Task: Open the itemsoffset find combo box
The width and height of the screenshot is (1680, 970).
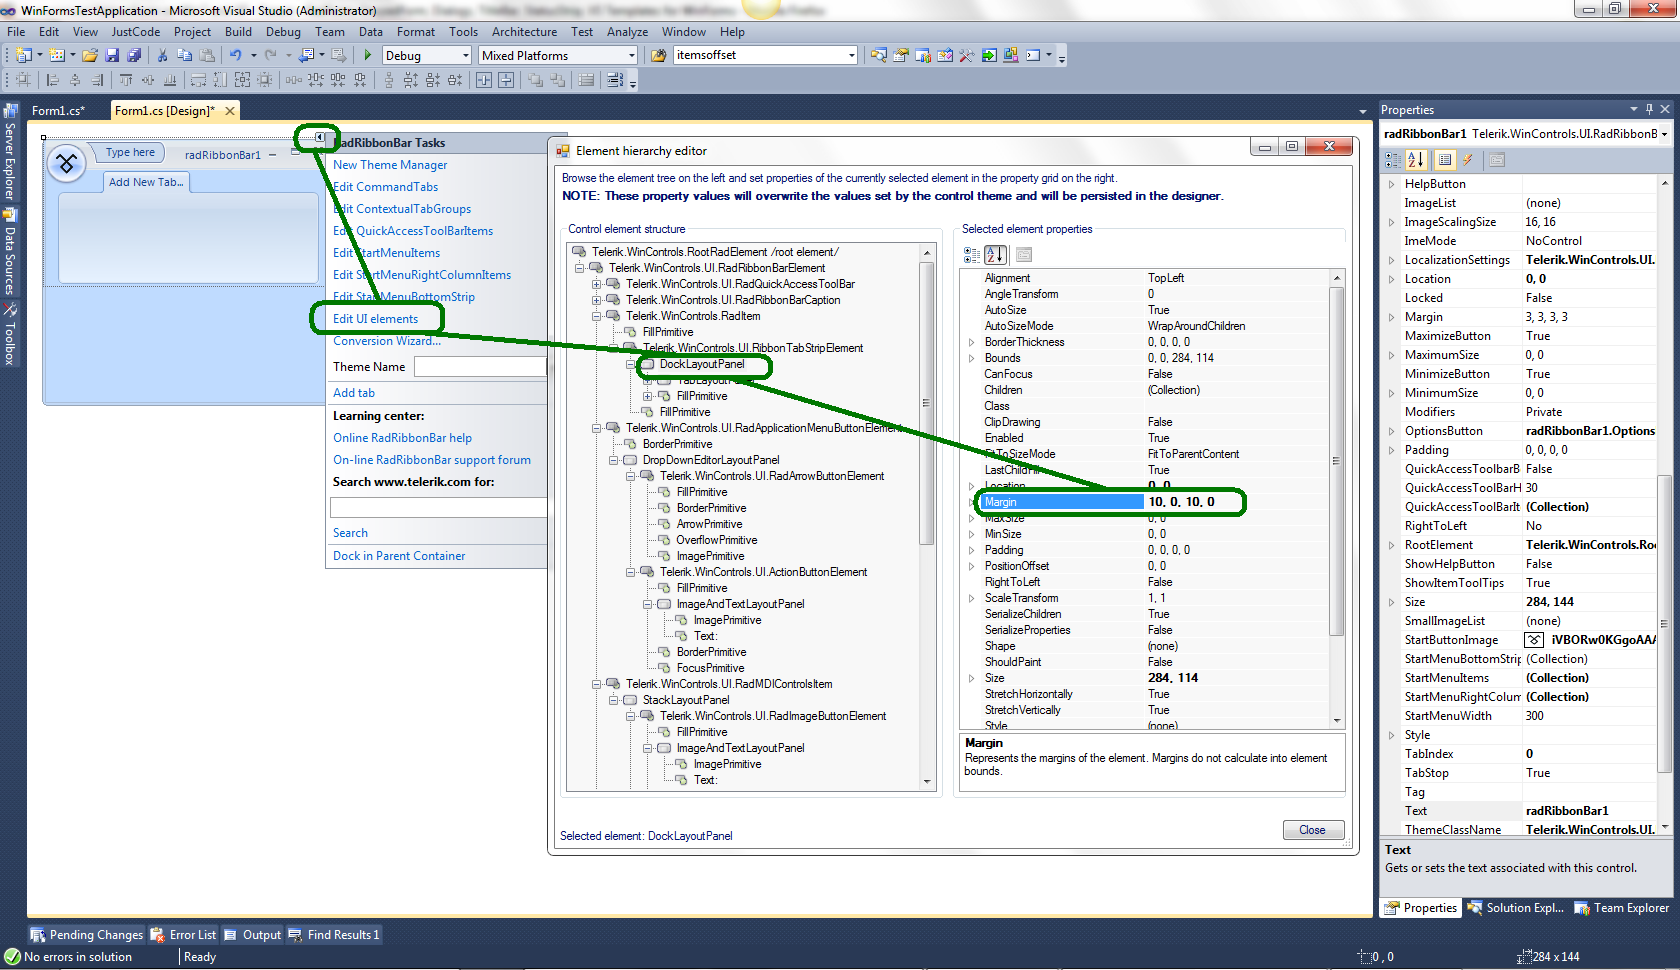Action: coord(852,55)
